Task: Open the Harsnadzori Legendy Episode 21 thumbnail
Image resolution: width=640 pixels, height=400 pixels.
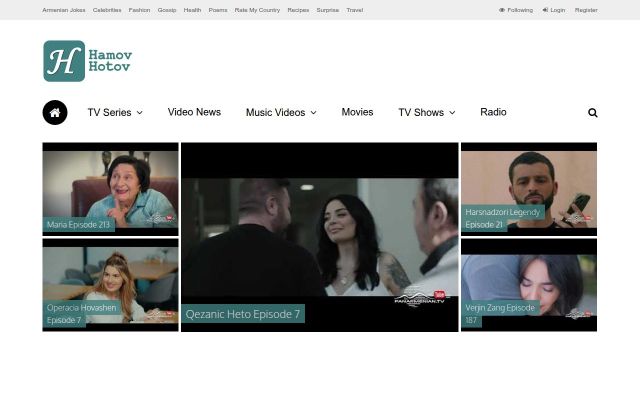Action: 529,189
